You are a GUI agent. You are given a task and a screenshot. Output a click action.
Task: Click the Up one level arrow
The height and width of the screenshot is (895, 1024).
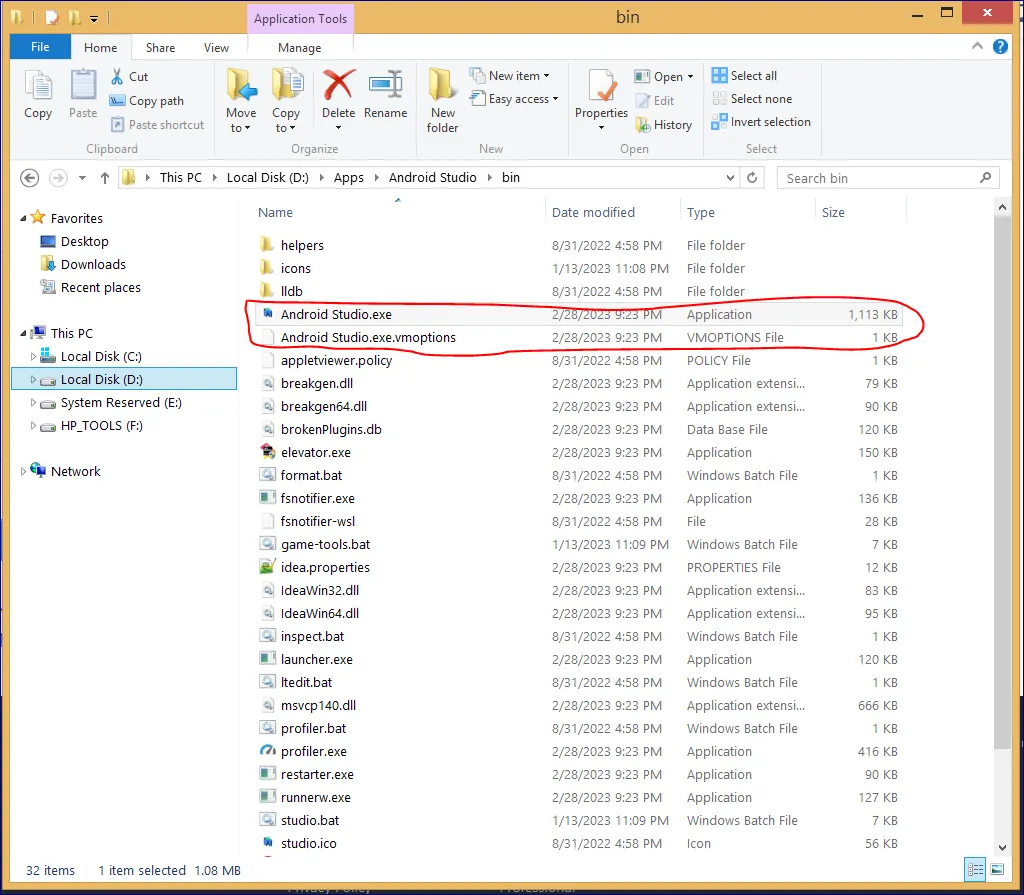point(104,178)
